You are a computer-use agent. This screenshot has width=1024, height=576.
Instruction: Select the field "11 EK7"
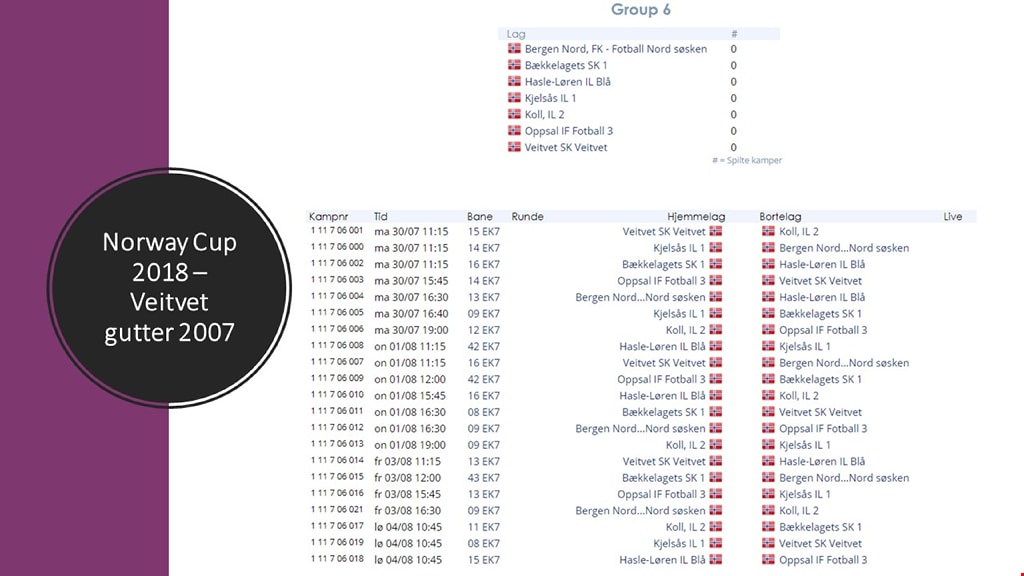(x=484, y=527)
